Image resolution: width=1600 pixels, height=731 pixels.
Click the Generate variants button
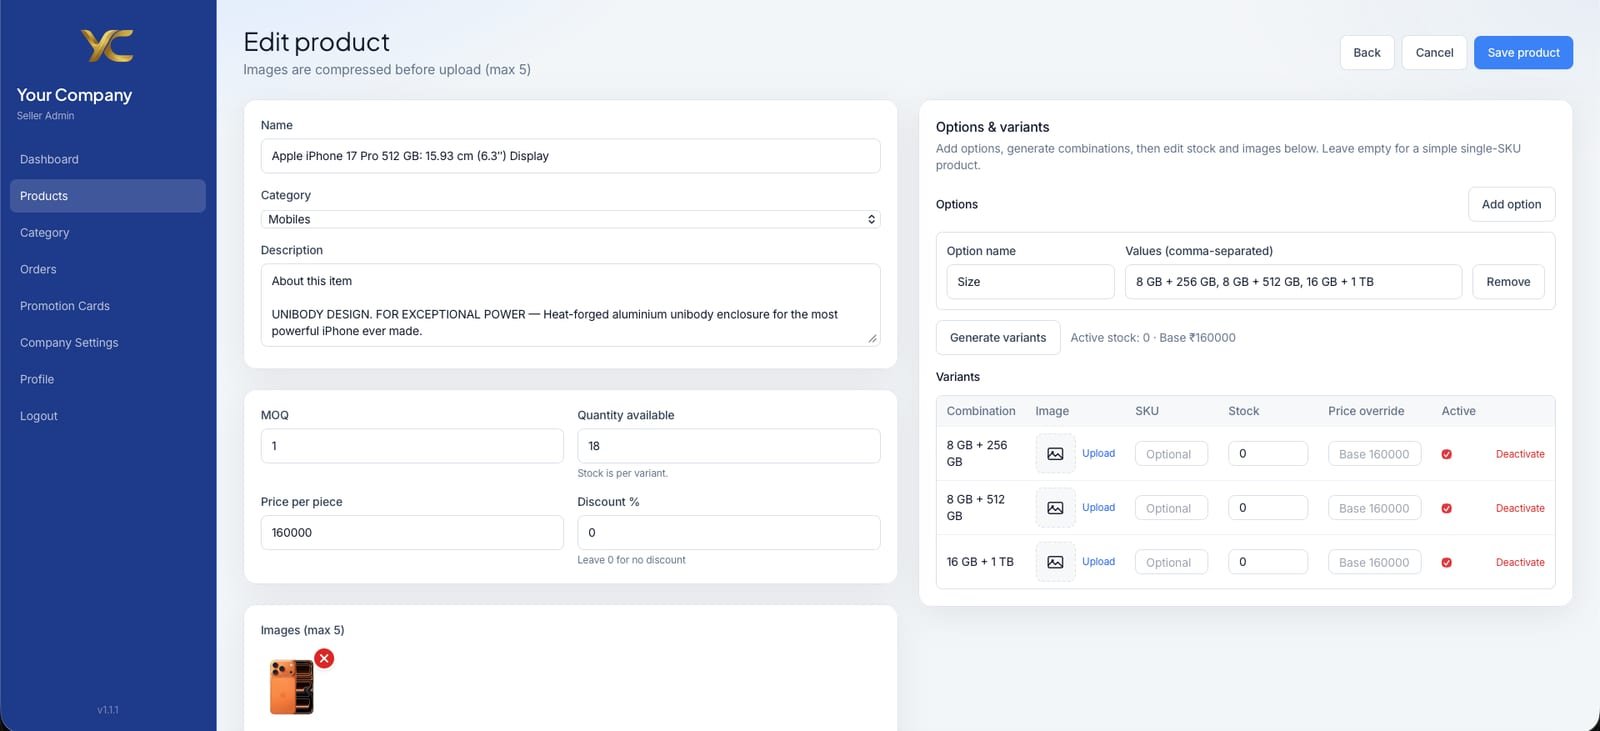point(998,338)
